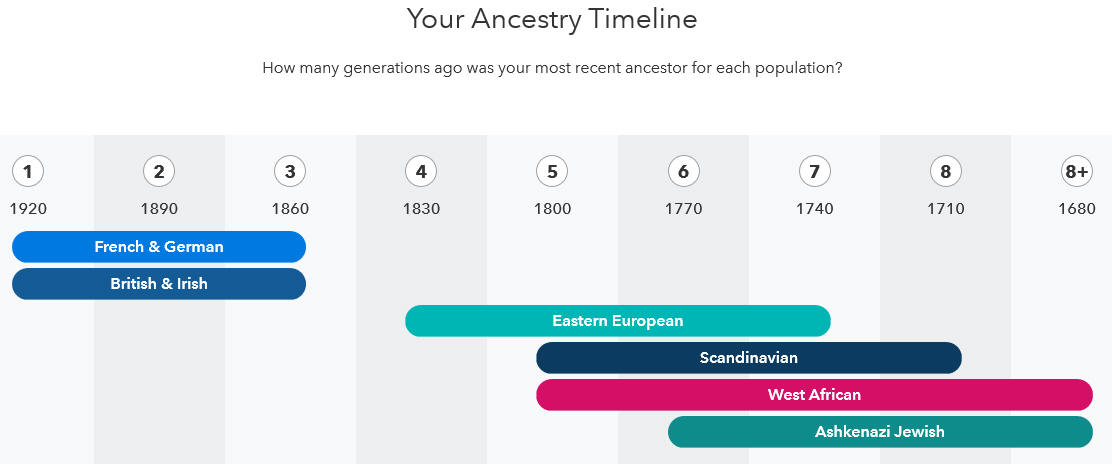Select the 1740 year label

click(815, 209)
